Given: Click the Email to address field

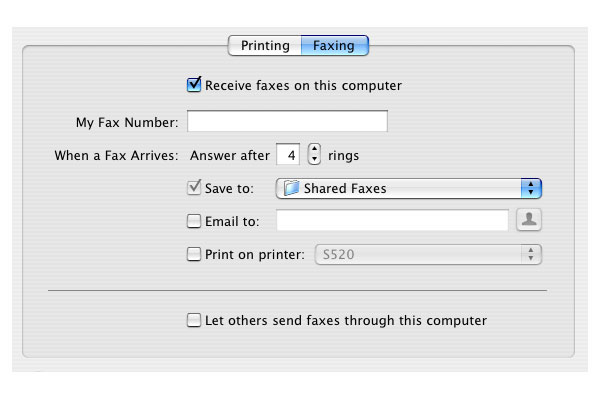Looking at the screenshot, I should [392, 220].
